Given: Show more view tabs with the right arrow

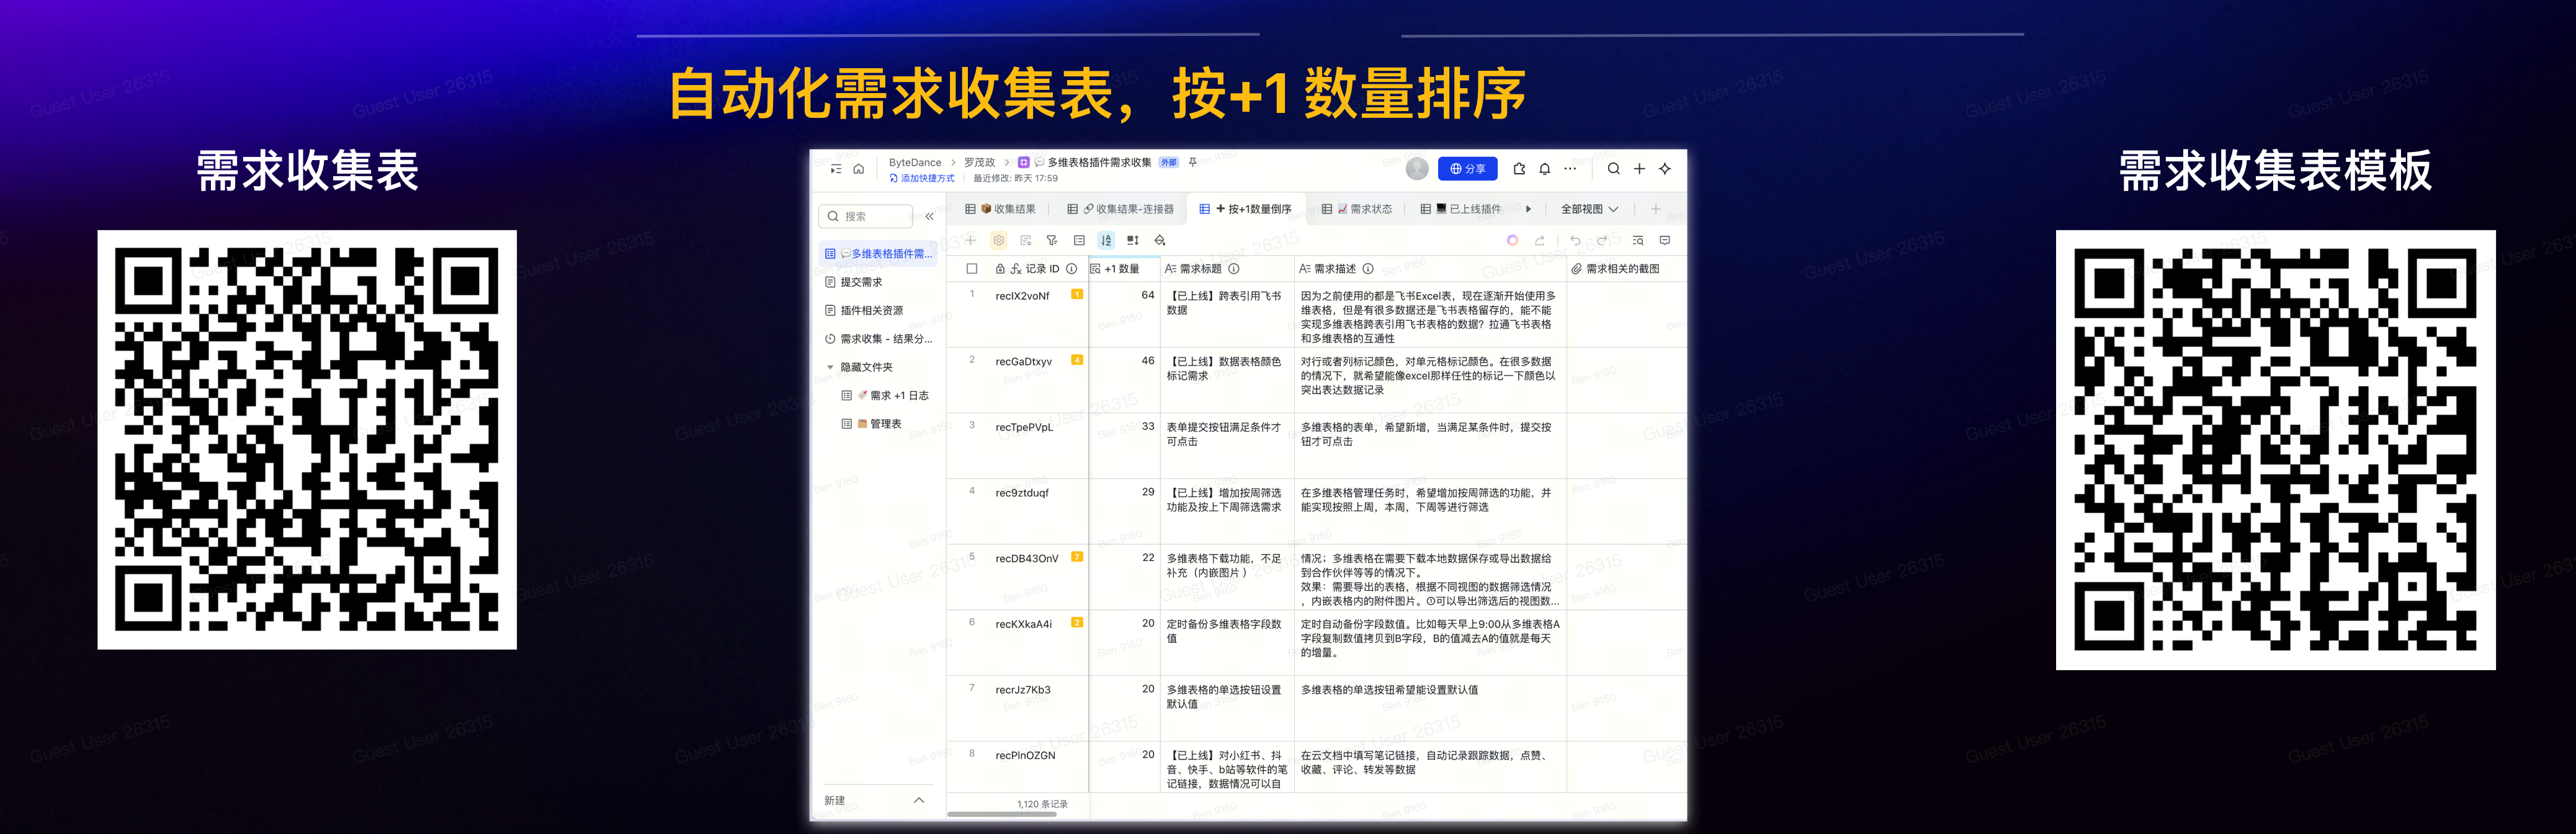Looking at the screenshot, I should click(x=1528, y=209).
